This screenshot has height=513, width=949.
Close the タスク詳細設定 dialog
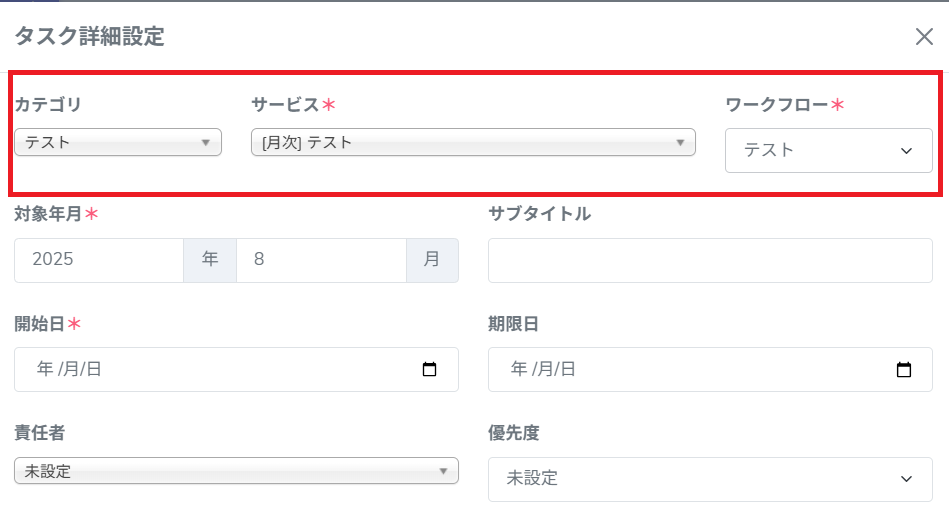tap(924, 38)
